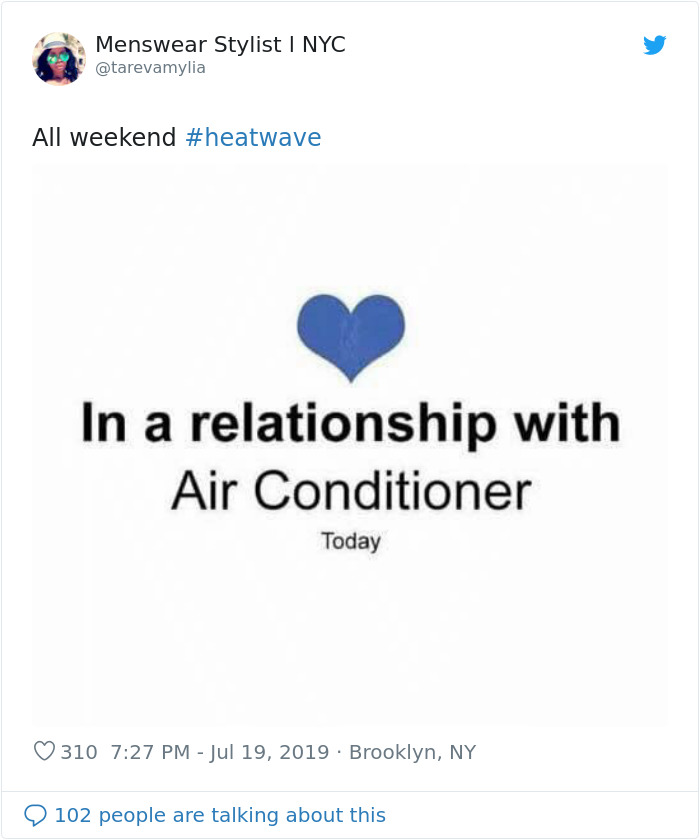Click the Twitter bird logo

tap(655, 45)
